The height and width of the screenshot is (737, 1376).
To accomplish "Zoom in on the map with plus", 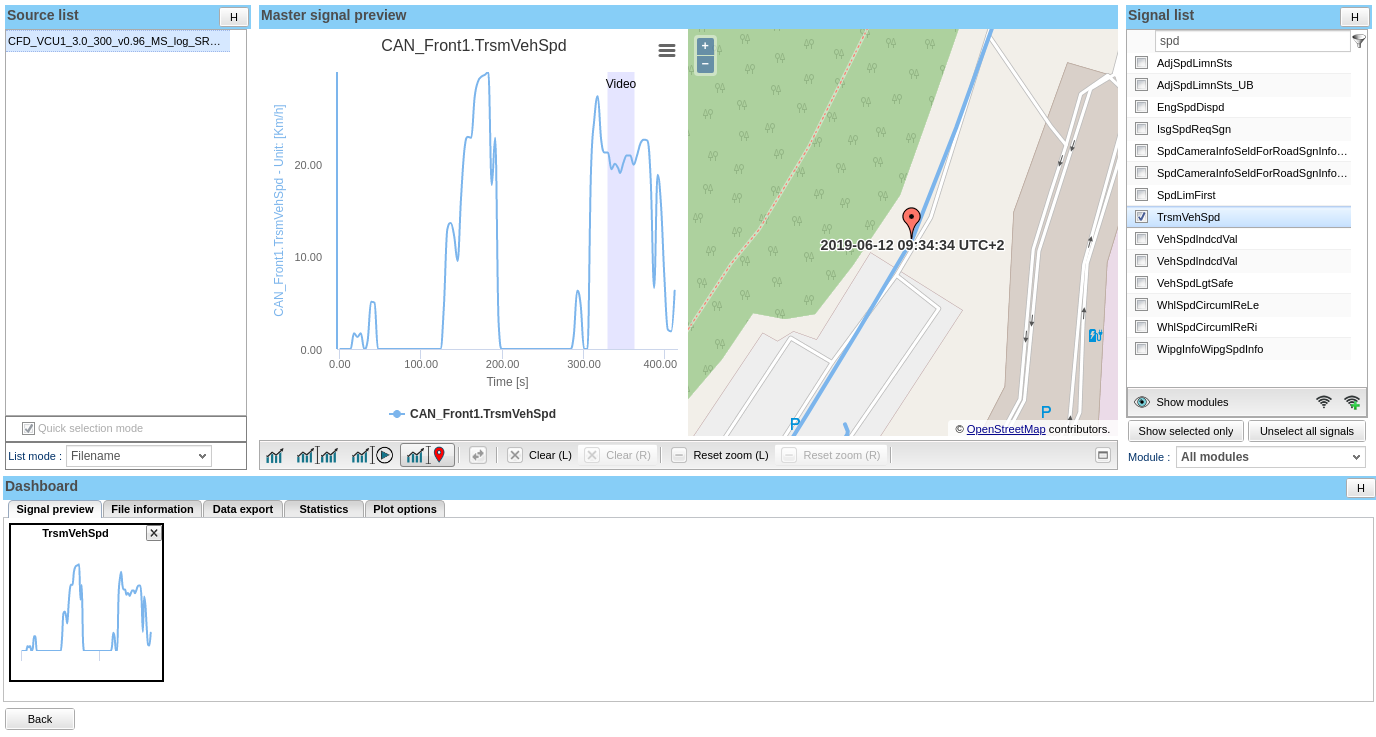I will click(x=705, y=46).
